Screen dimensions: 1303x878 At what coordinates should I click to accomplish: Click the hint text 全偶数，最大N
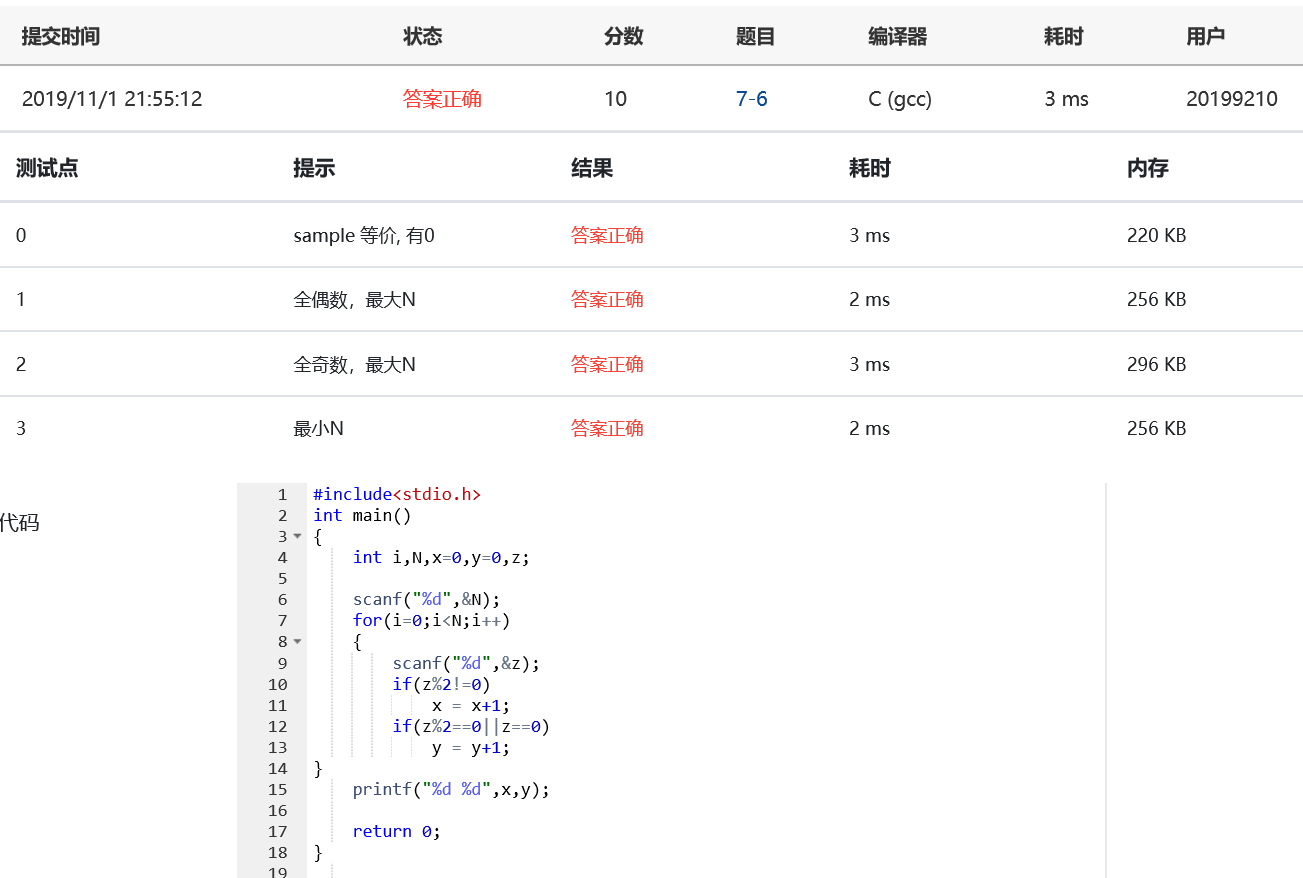click(354, 300)
